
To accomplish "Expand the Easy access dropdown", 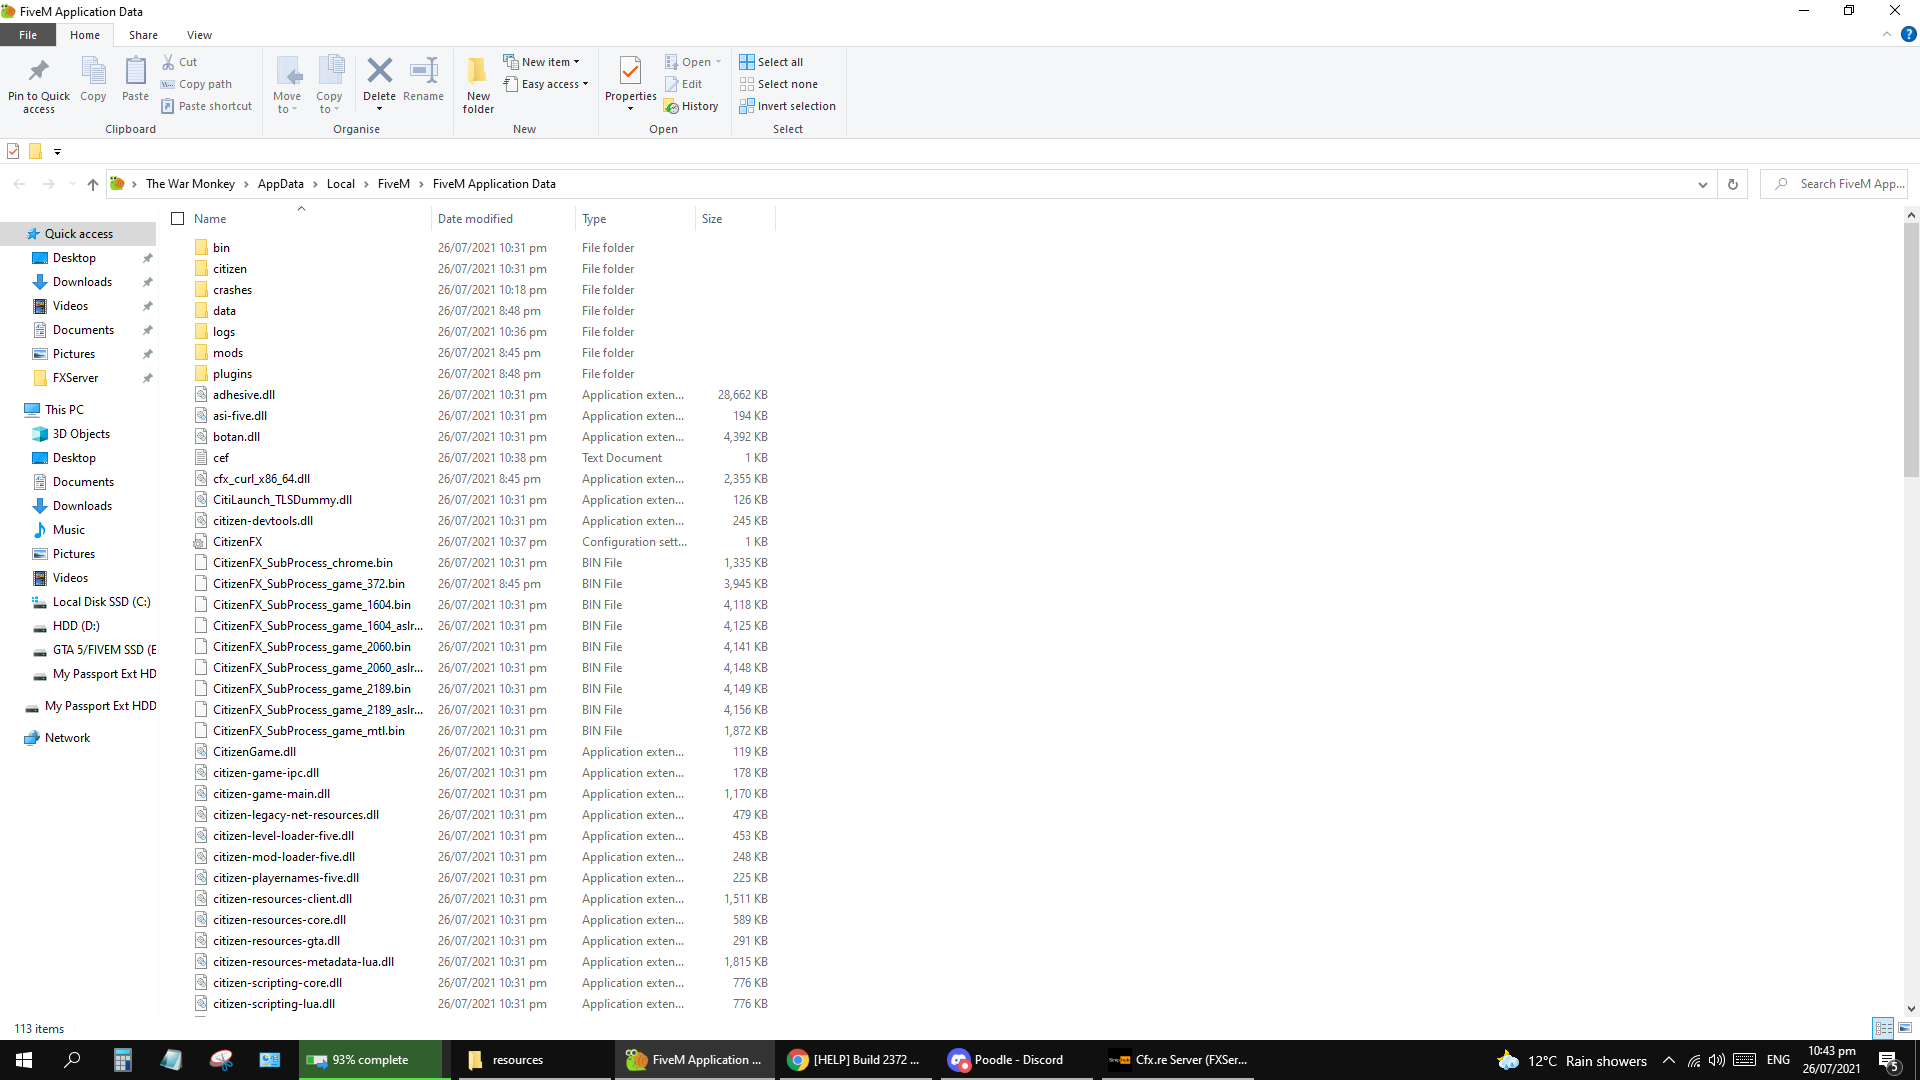I will (546, 84).
